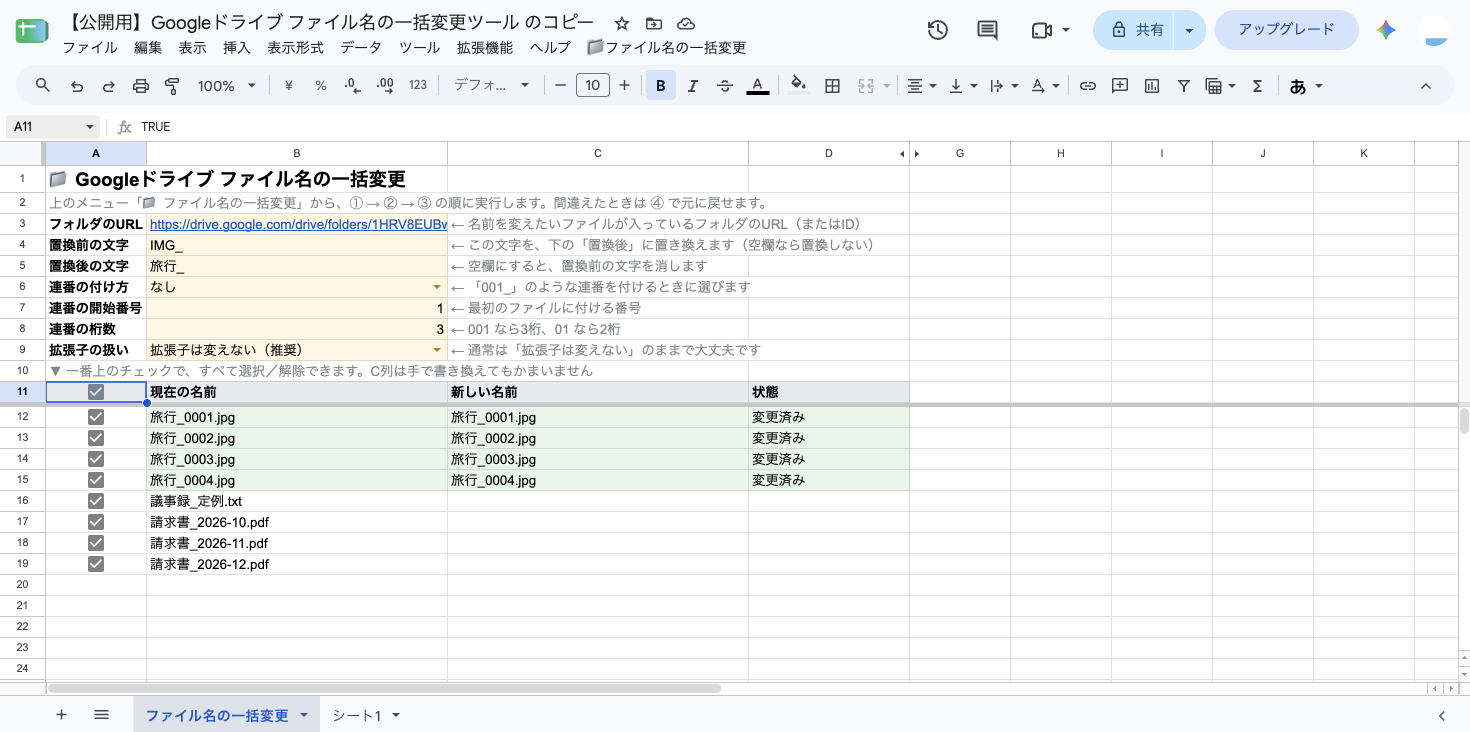Show all comments panel

(988, 30)
